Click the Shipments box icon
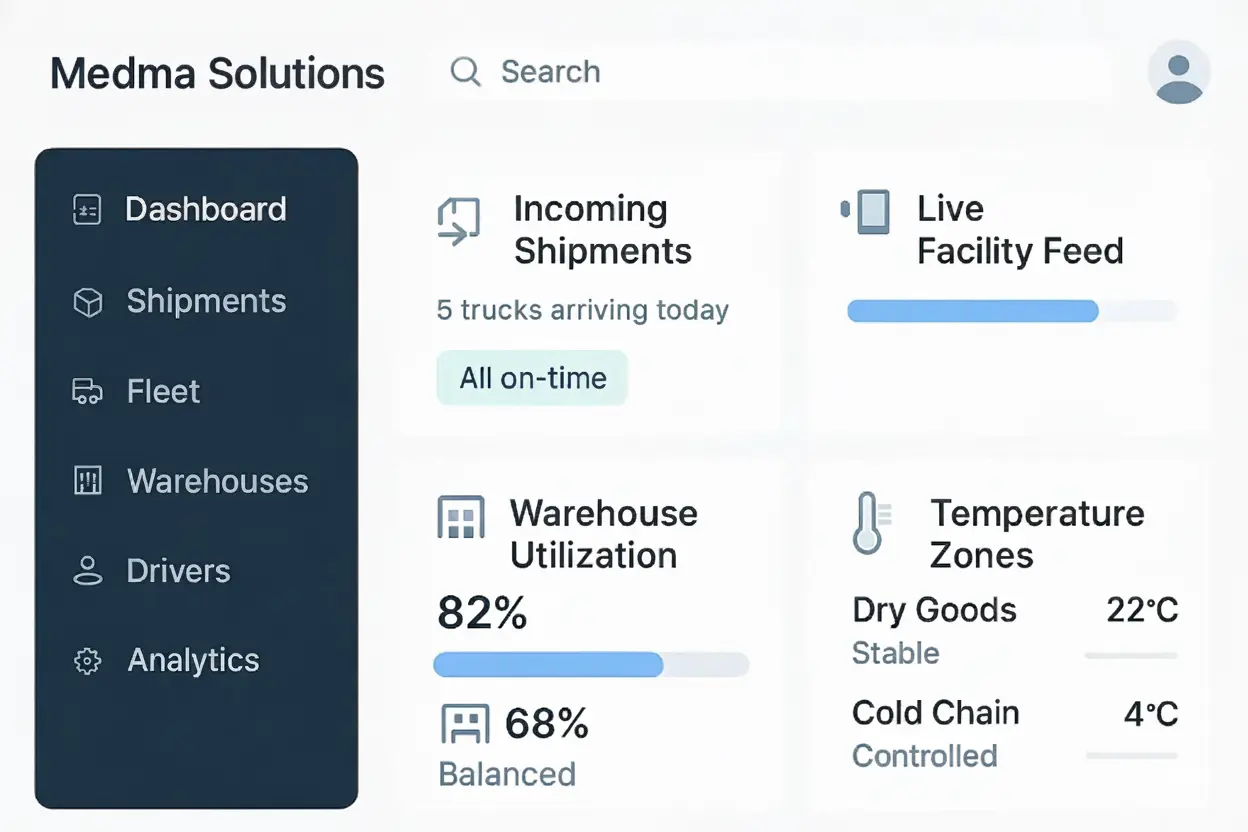 (88, 302)
